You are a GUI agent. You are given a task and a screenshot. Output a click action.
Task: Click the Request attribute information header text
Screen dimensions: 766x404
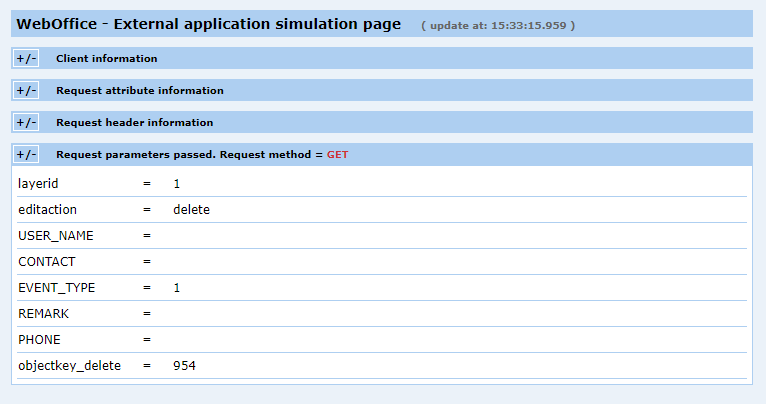[x=139, y=91]
